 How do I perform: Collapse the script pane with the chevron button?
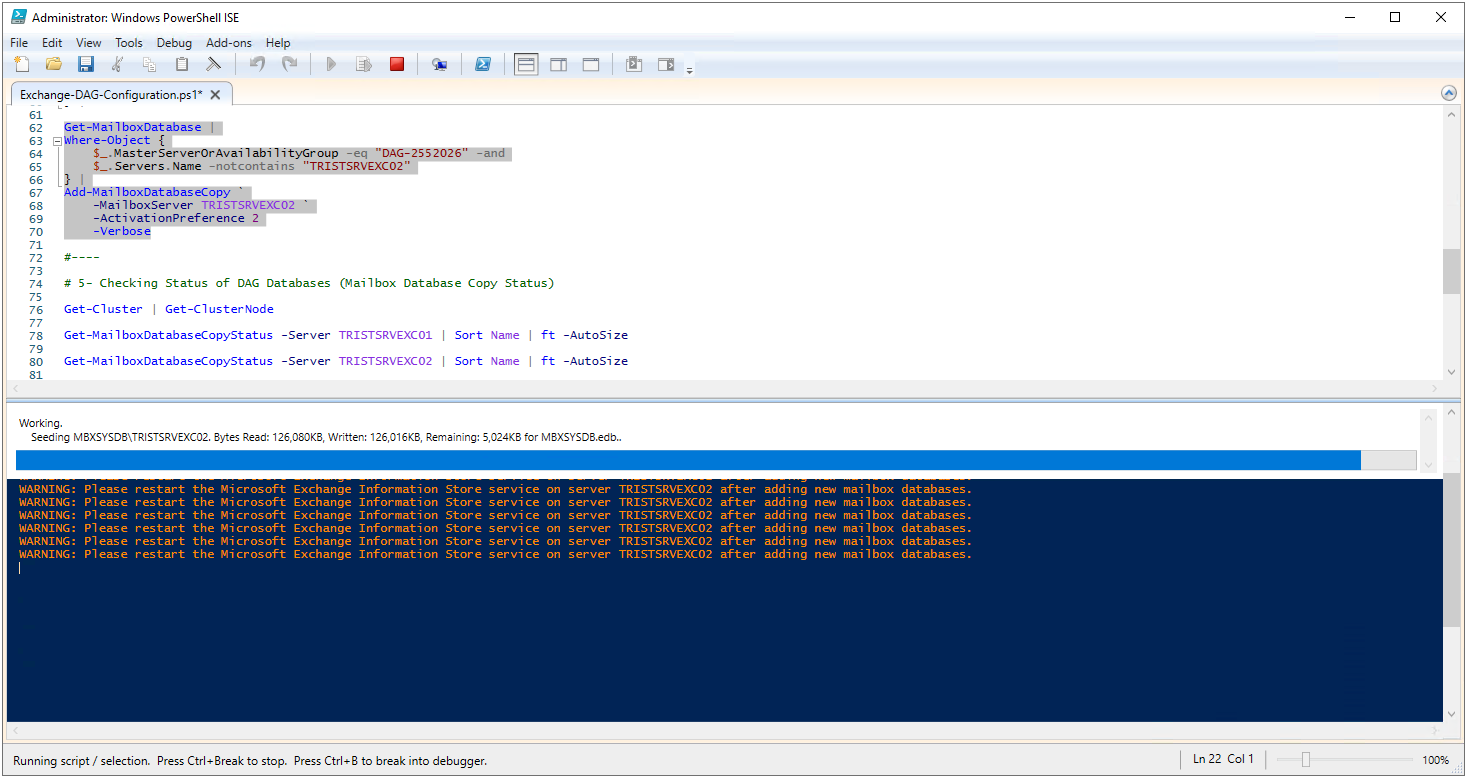(x=1449, y=93)
